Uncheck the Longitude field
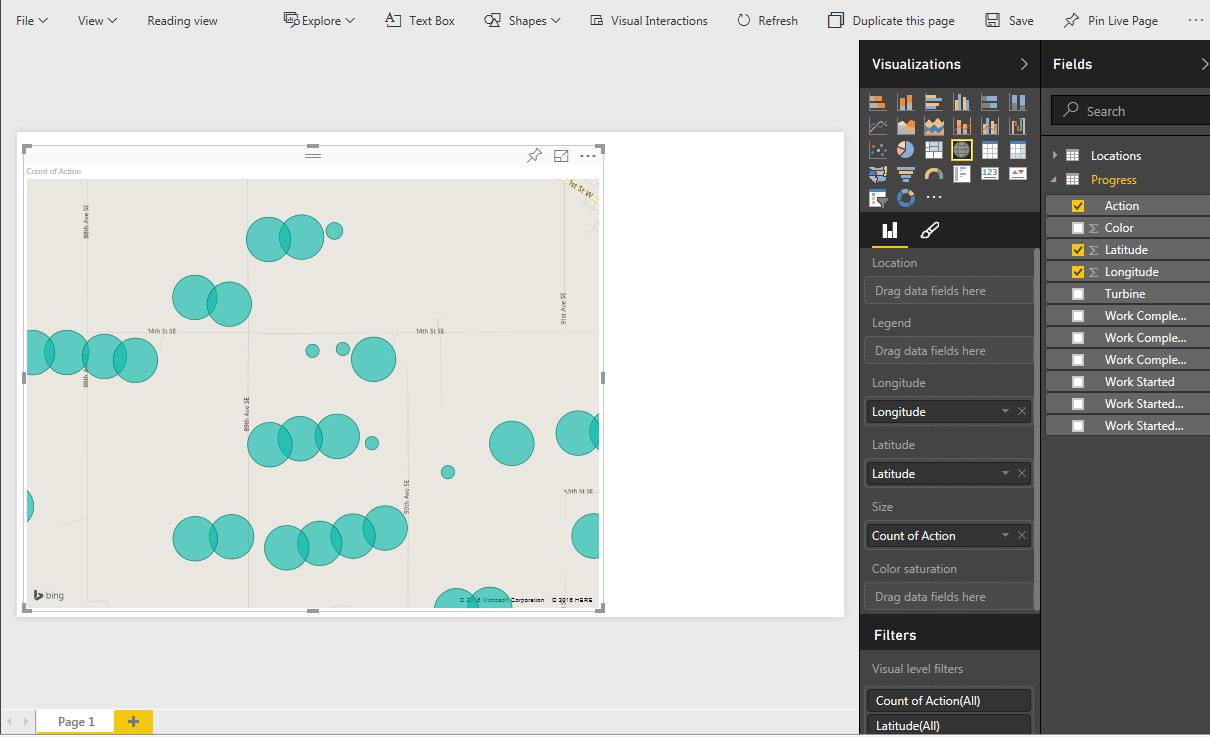 1078,272
